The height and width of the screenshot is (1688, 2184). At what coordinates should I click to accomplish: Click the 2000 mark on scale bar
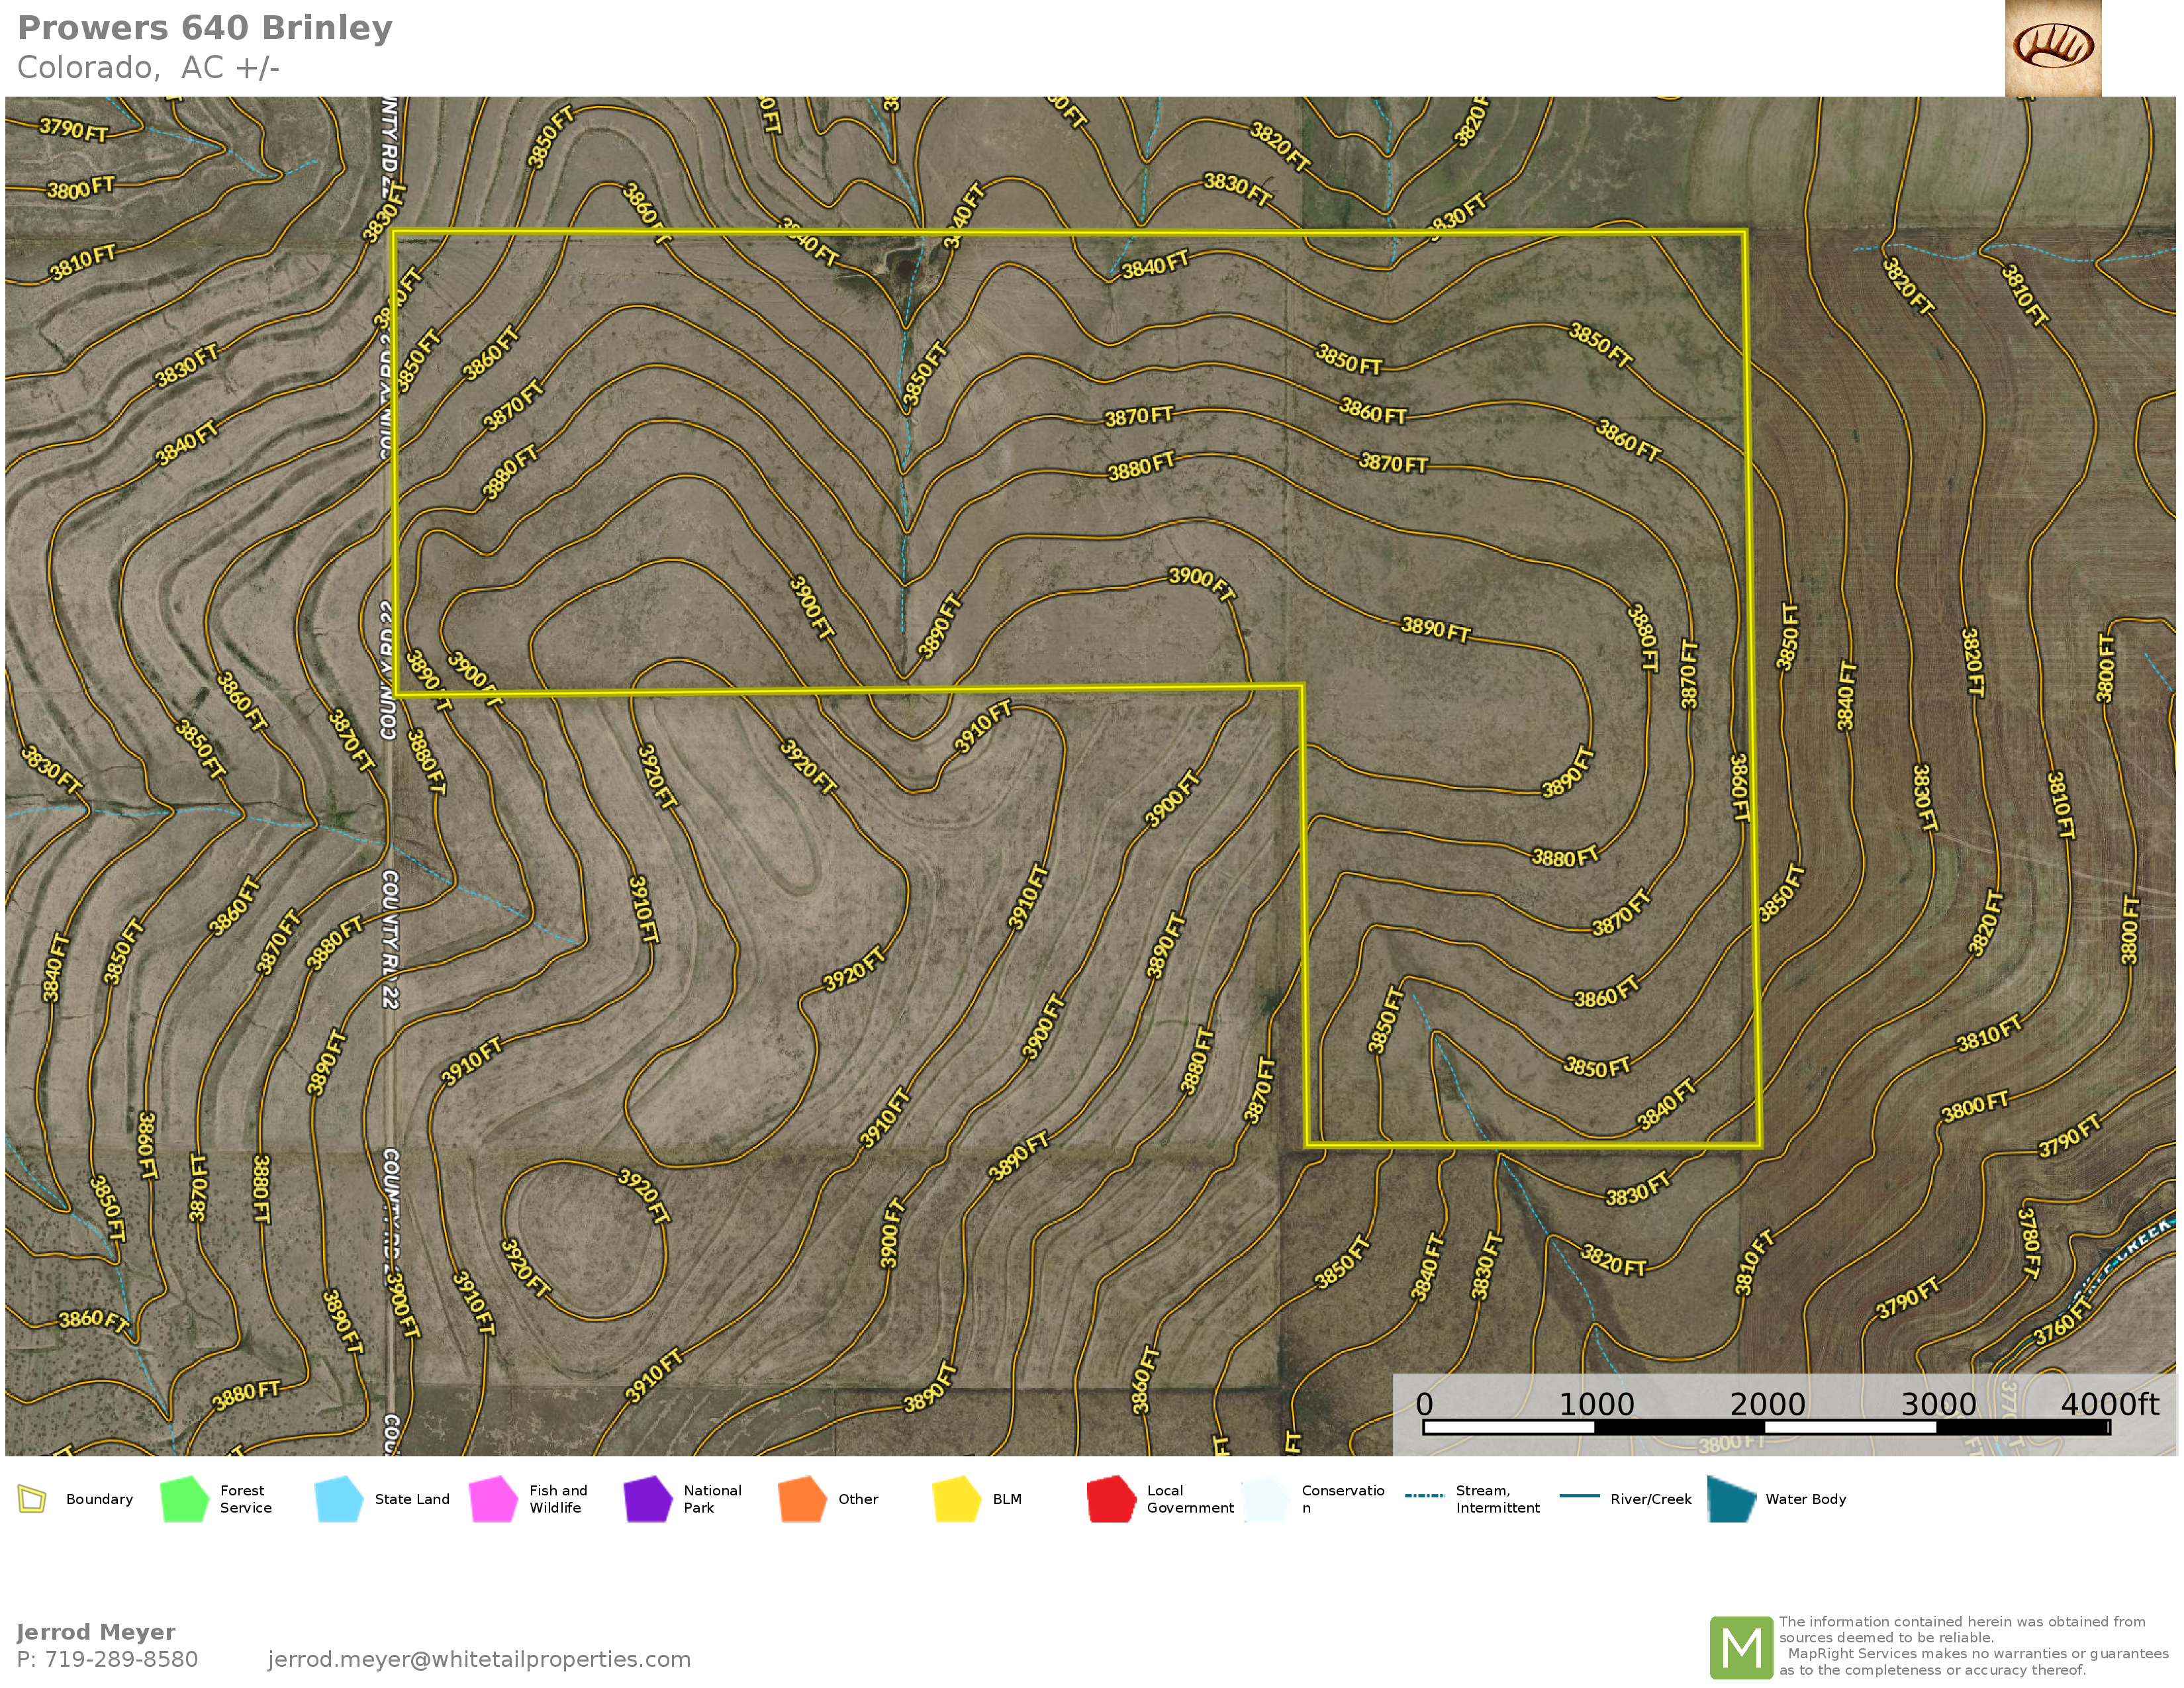pos(1767,1404)
